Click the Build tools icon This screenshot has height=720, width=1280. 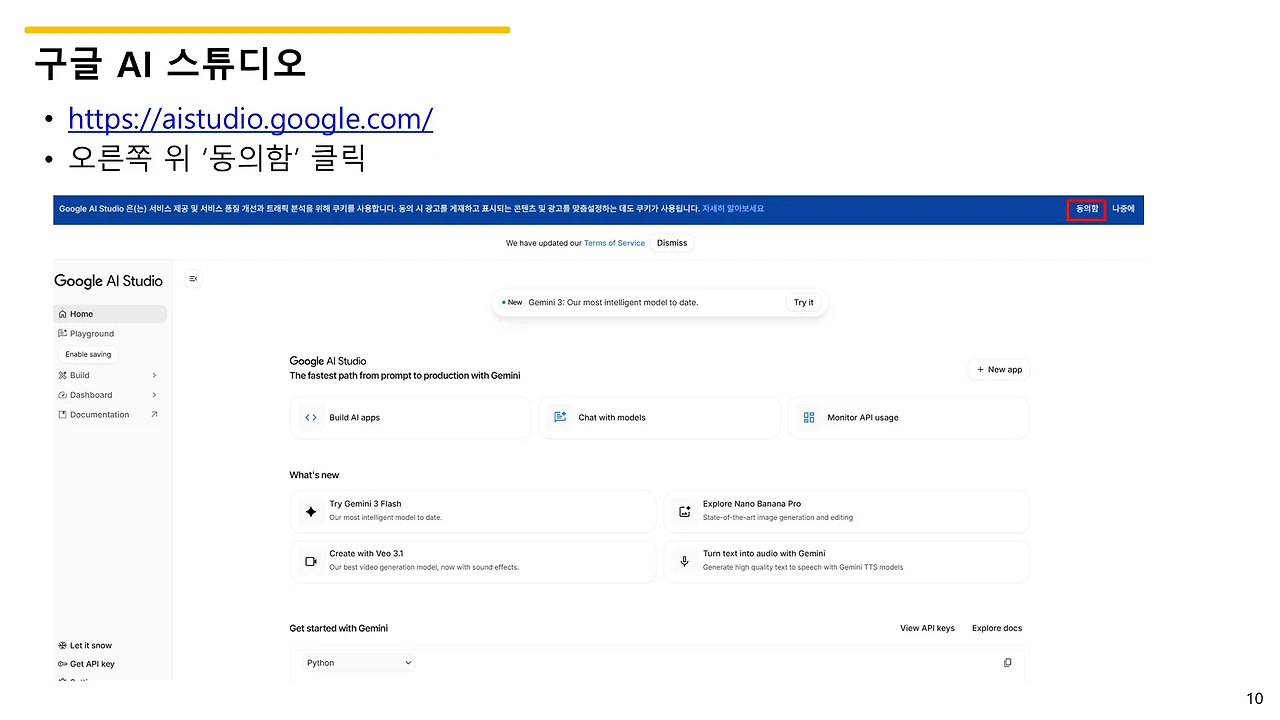coord(62,375)
